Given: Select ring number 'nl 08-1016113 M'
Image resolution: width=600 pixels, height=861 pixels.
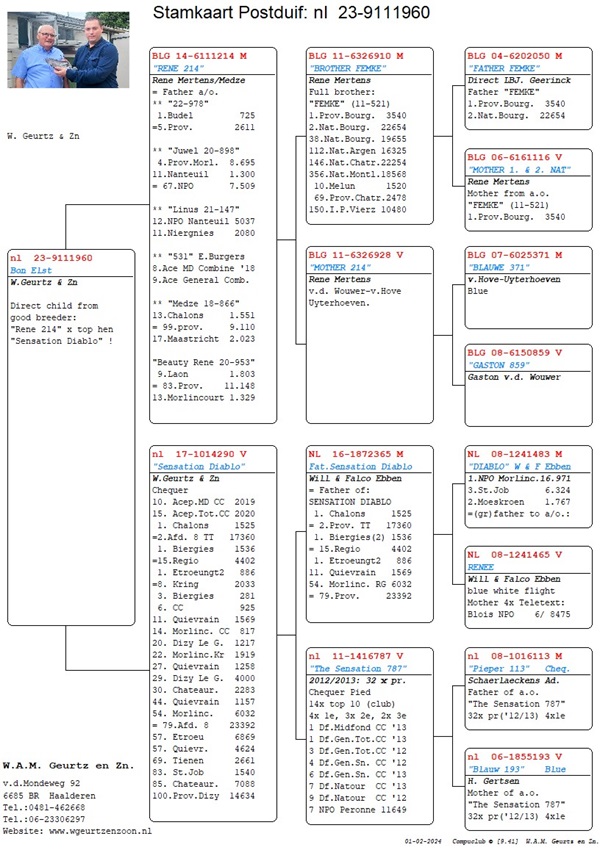Looking at the screenshot, I should (x=514, y=656).
